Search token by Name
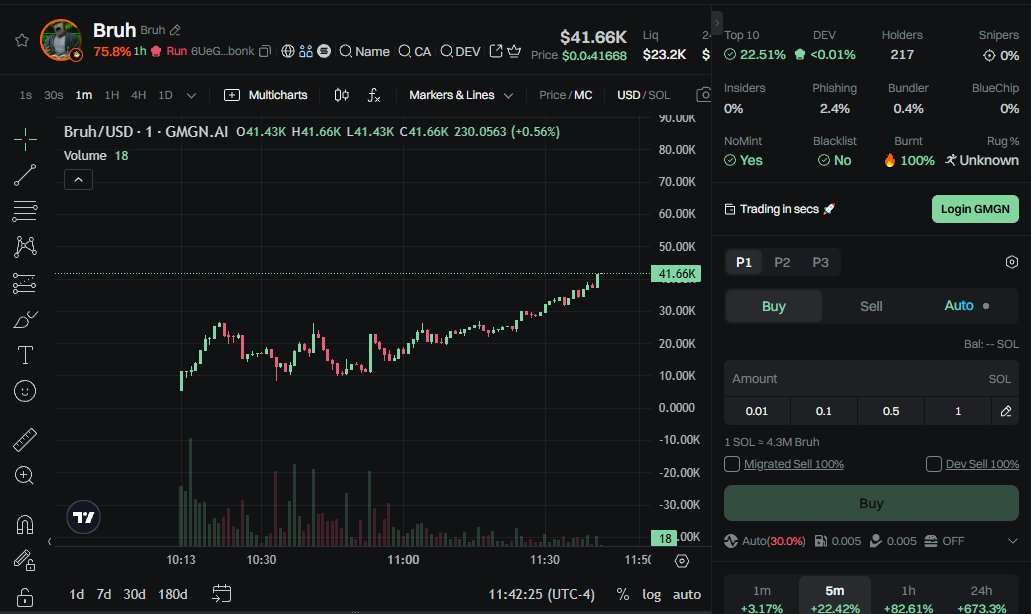The height and width of the screenshot is (614, 1031). (364, 51)
